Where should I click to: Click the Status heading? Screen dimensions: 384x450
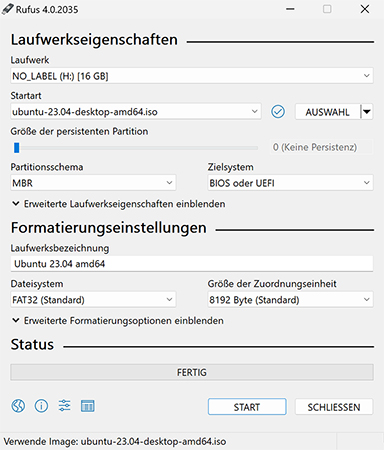coord(32,344)
